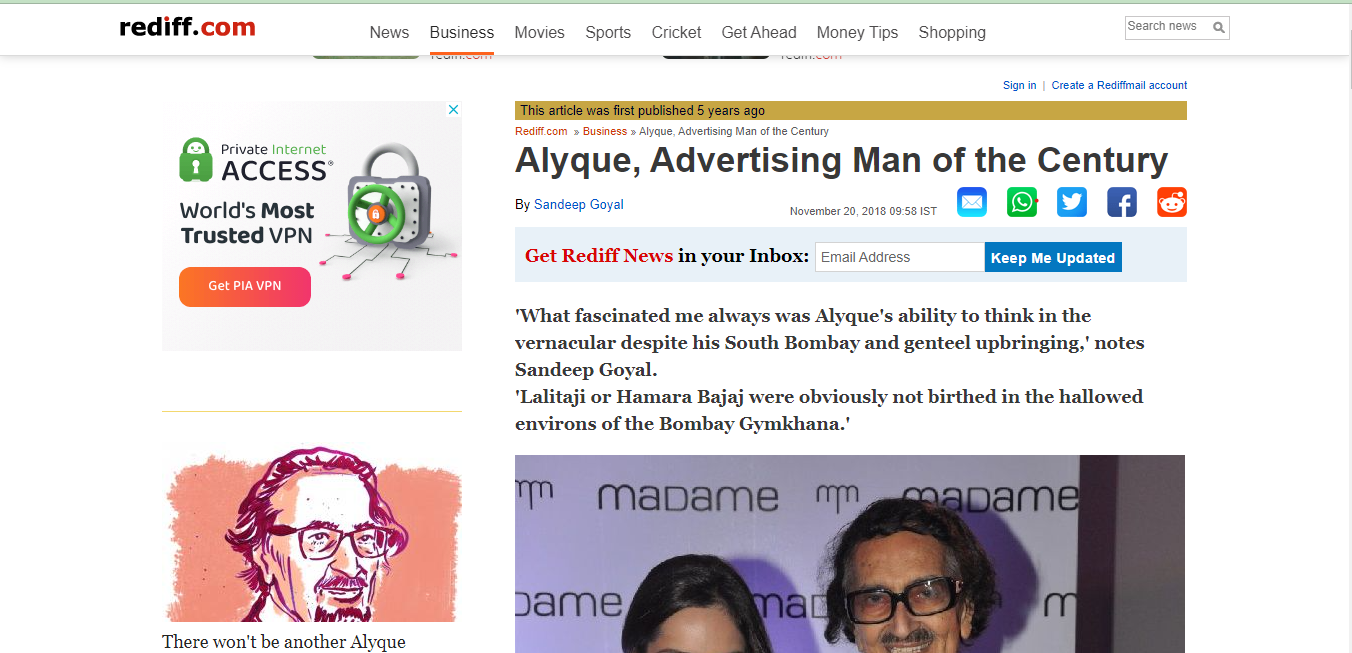Click the Sign in link
1352x653 pixels.
click(1019, 85)
